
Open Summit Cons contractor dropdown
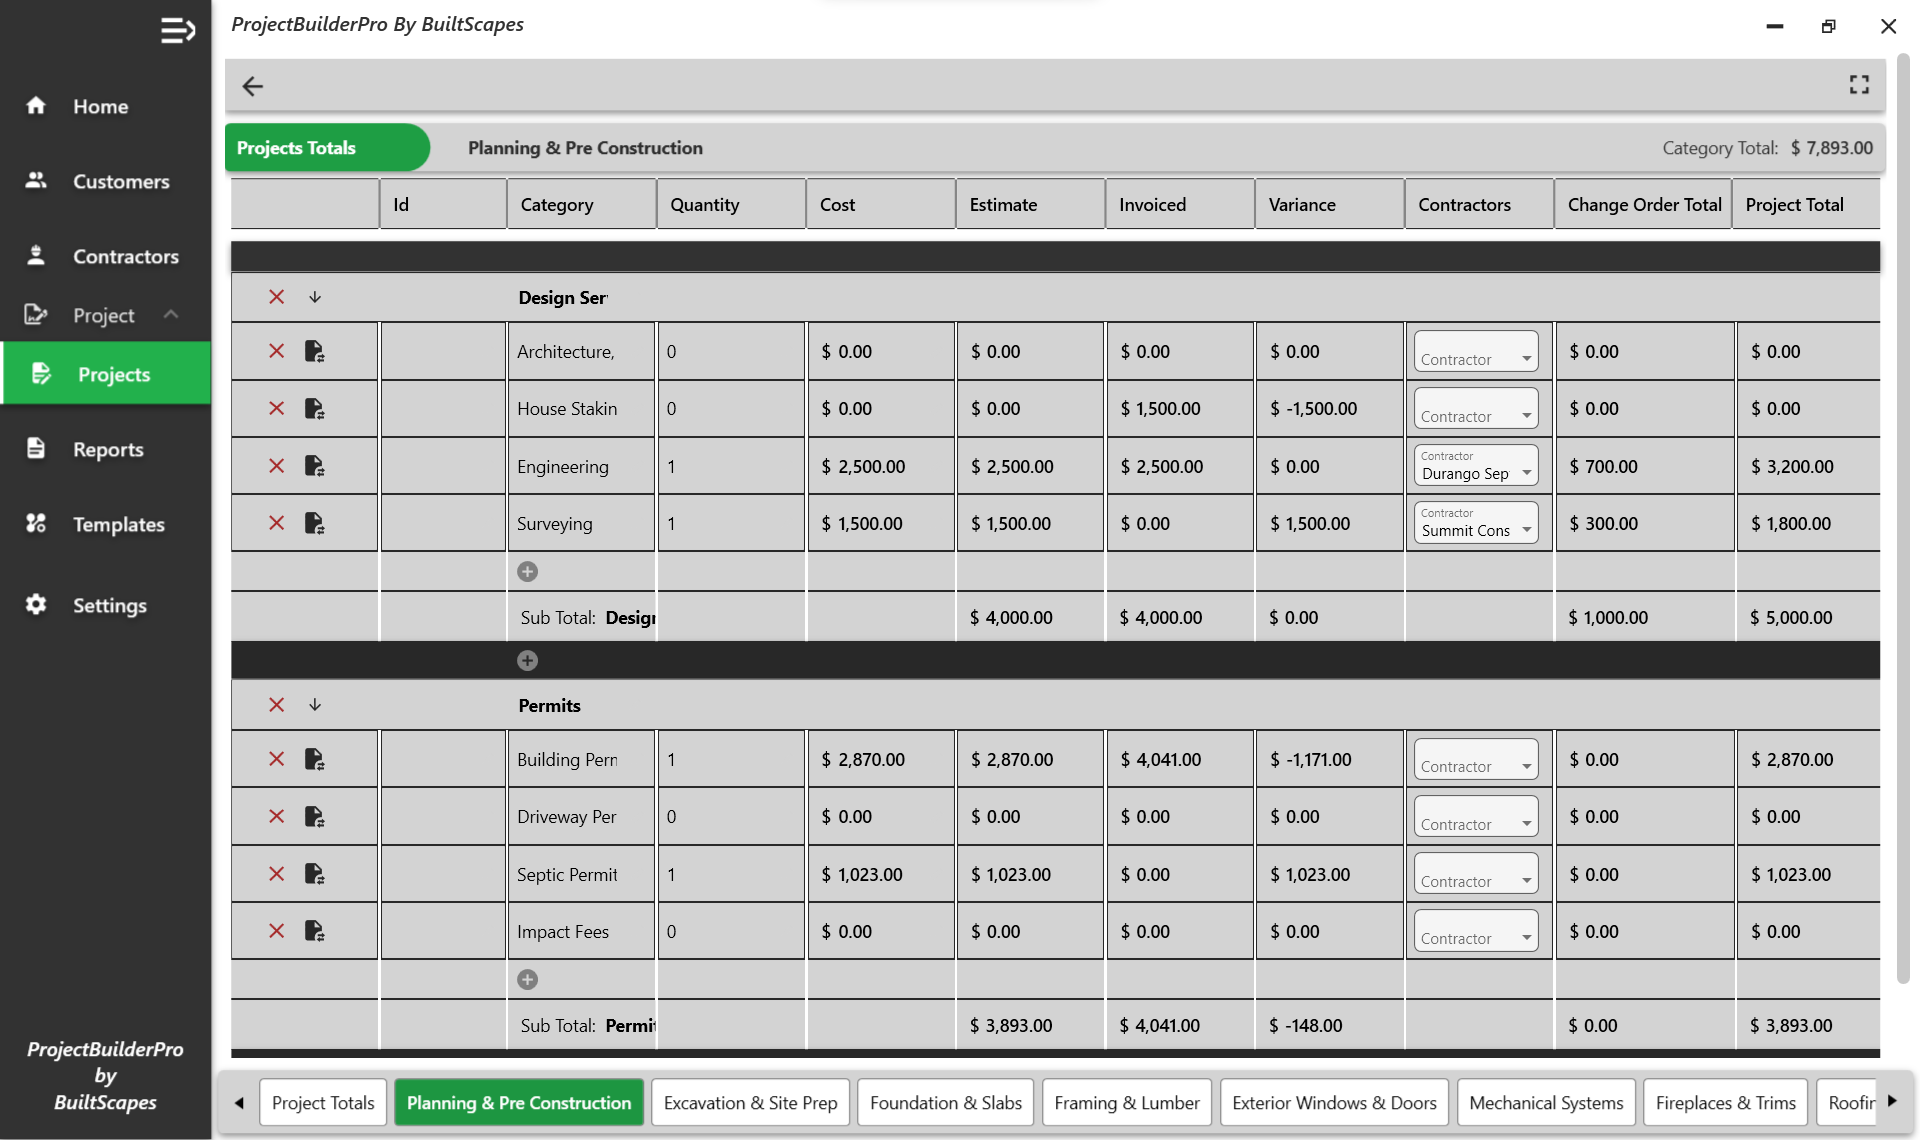[x=1476, y=523]
